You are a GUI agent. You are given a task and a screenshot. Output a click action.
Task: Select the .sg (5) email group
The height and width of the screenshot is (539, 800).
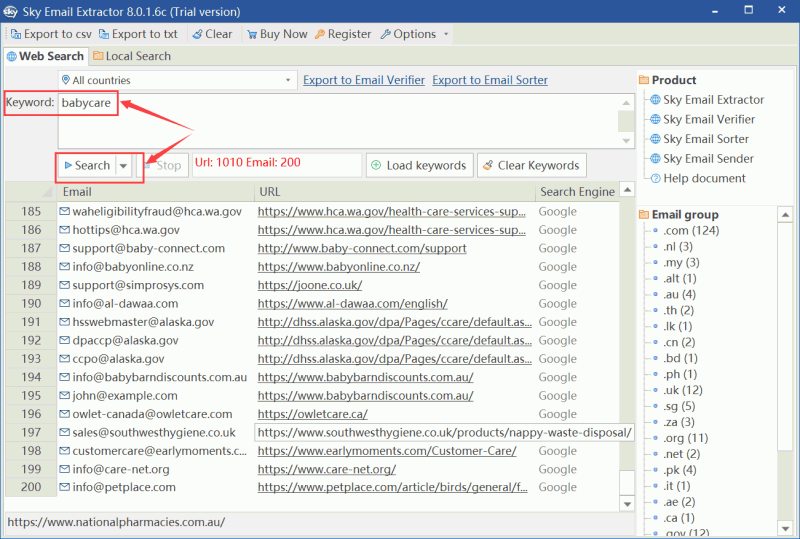(679, 406)
